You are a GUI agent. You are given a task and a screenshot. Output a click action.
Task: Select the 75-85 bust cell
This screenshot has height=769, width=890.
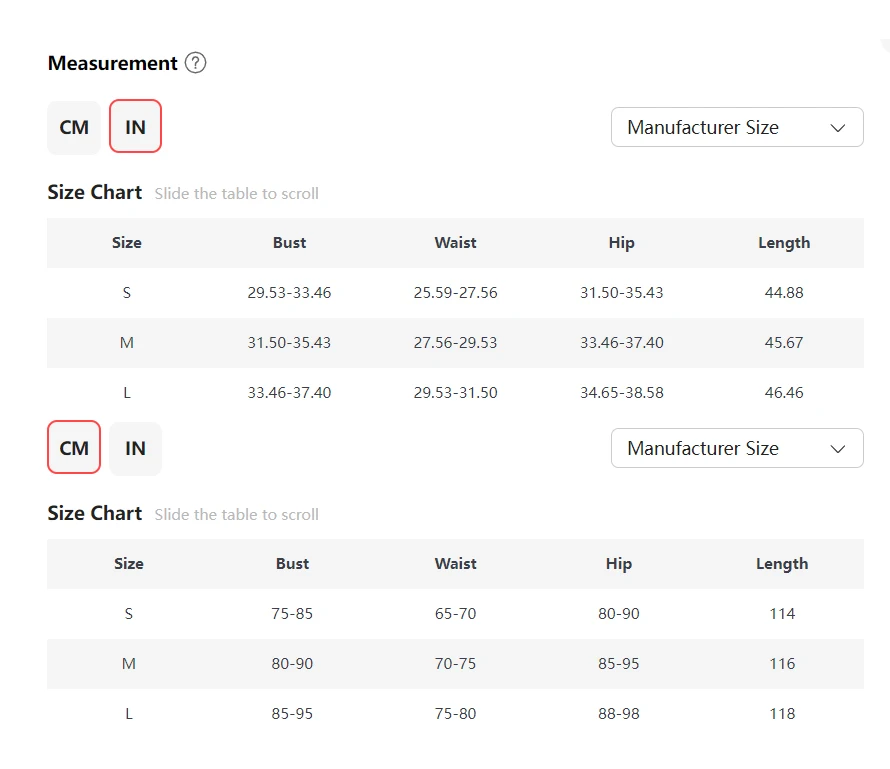tap(292, 614)
